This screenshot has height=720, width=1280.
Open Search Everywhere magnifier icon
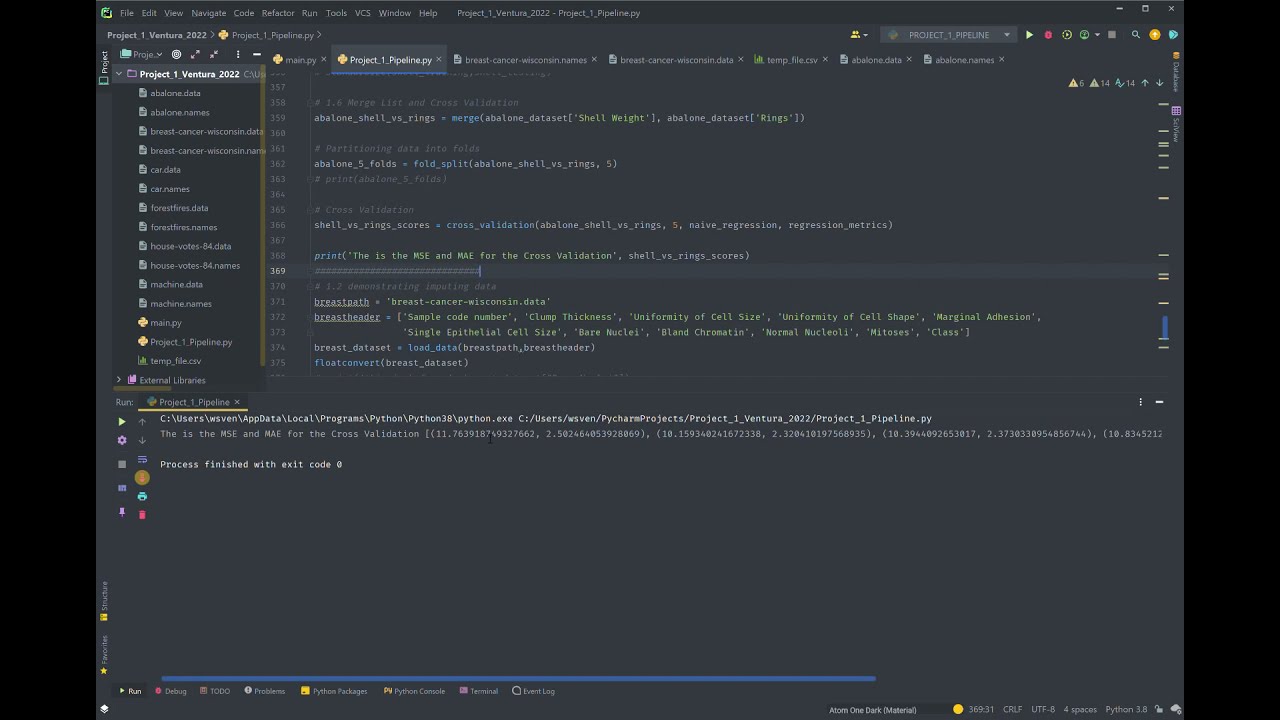pyautogui.click(x=1136, y=35)
